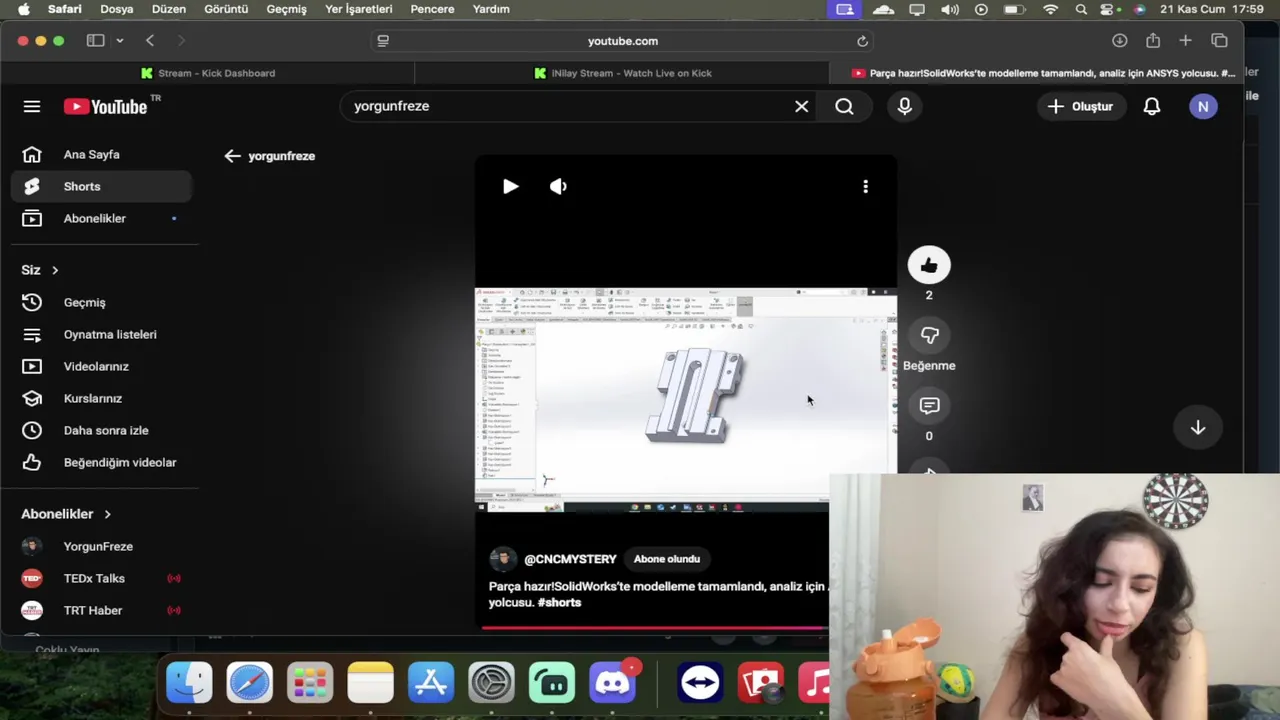Clear the search text with X
1280x720 pixels.
(801, 106)
